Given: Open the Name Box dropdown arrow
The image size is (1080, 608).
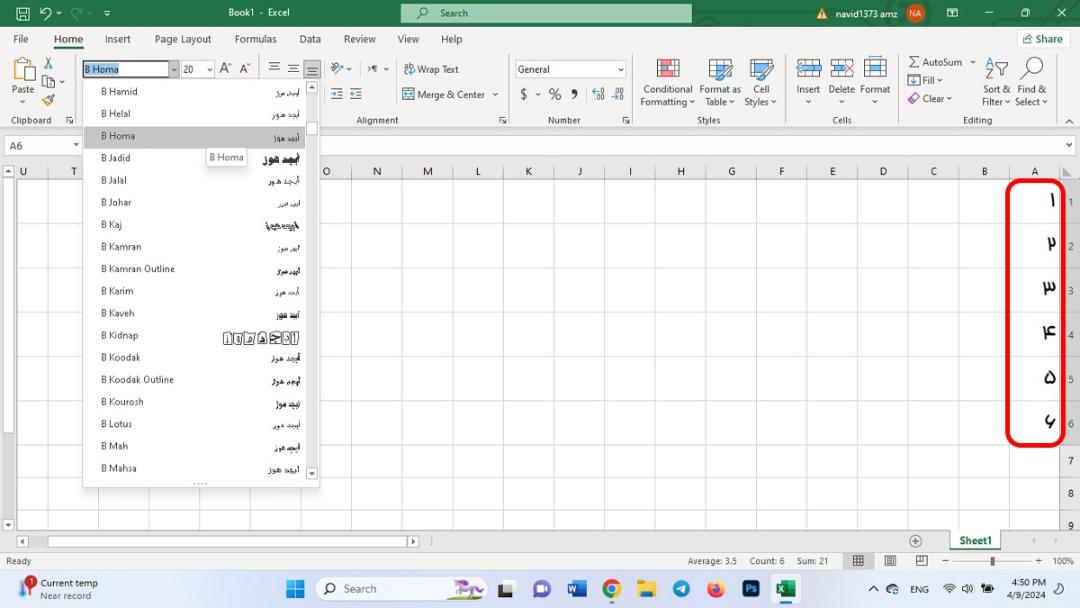Looking at the screenshot, I should coord(76,145).
